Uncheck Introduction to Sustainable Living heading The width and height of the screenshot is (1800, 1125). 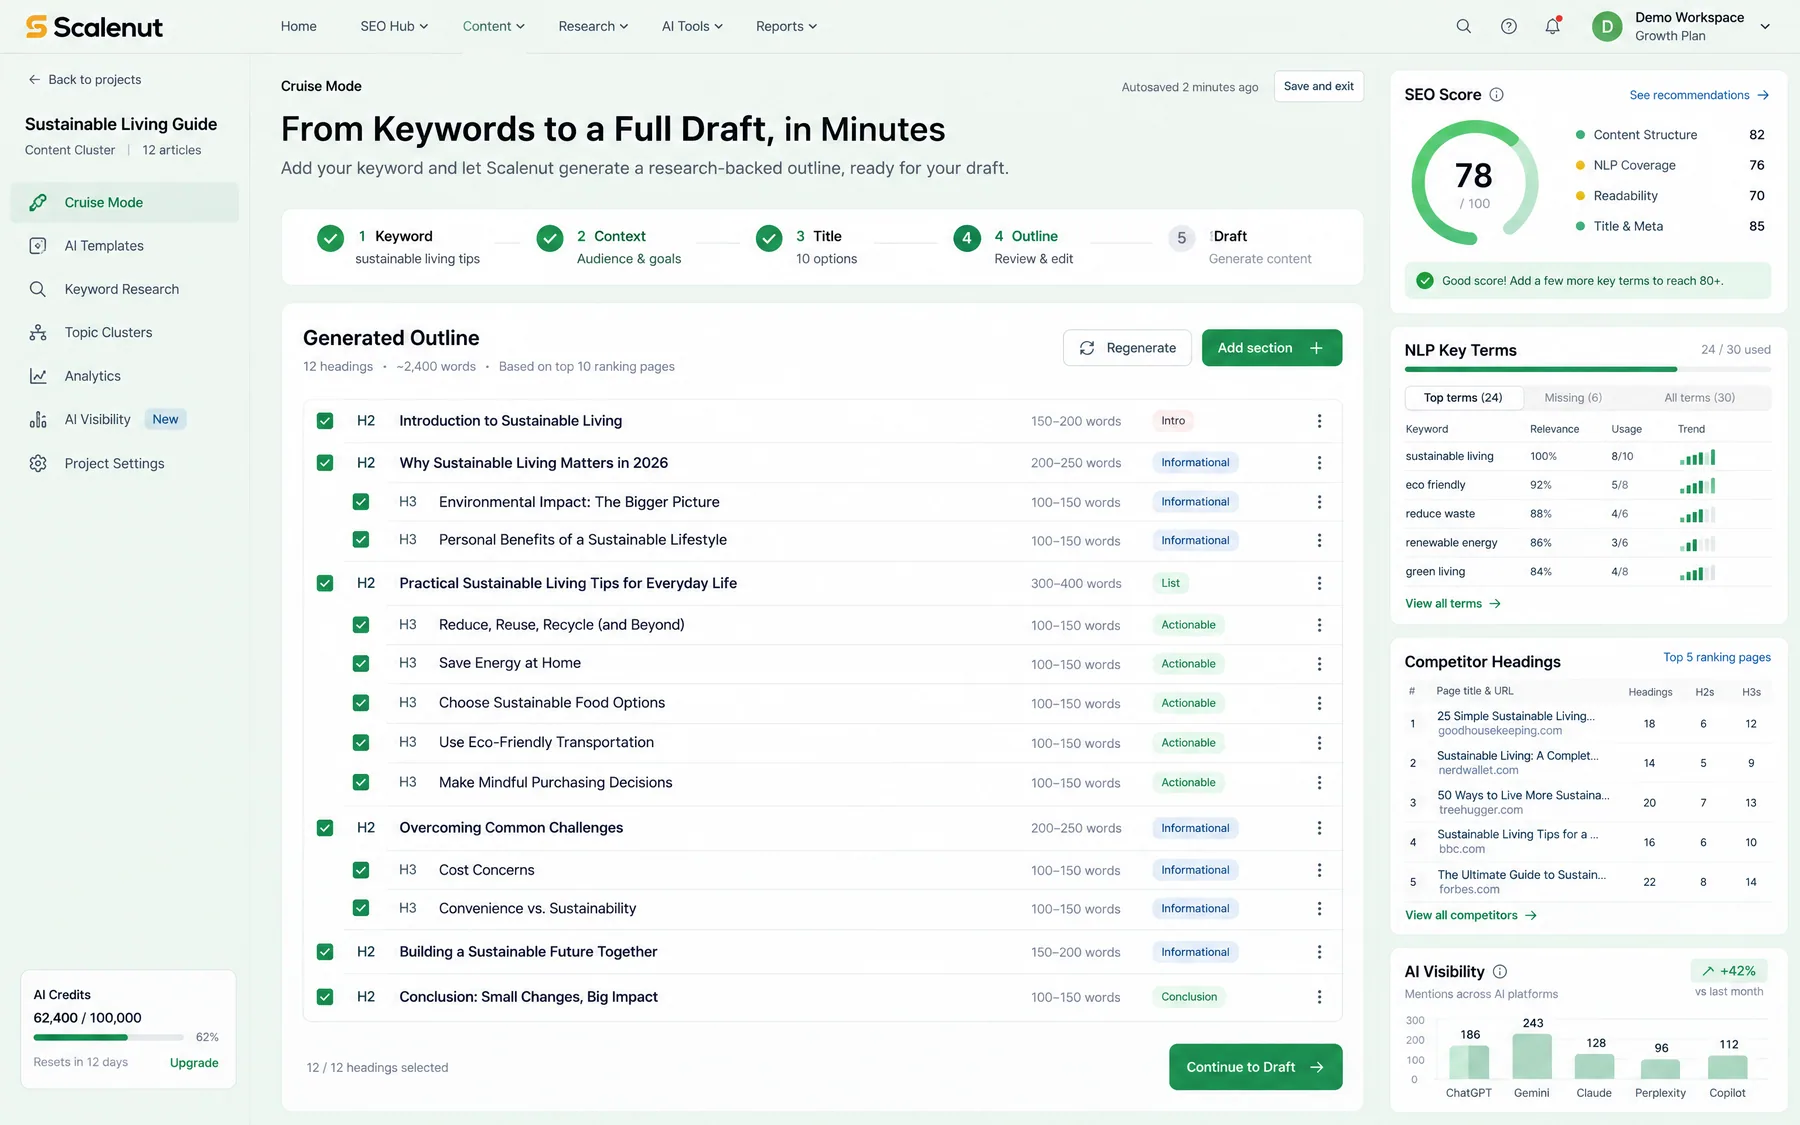pyautogui.click(x=325, y=421)
